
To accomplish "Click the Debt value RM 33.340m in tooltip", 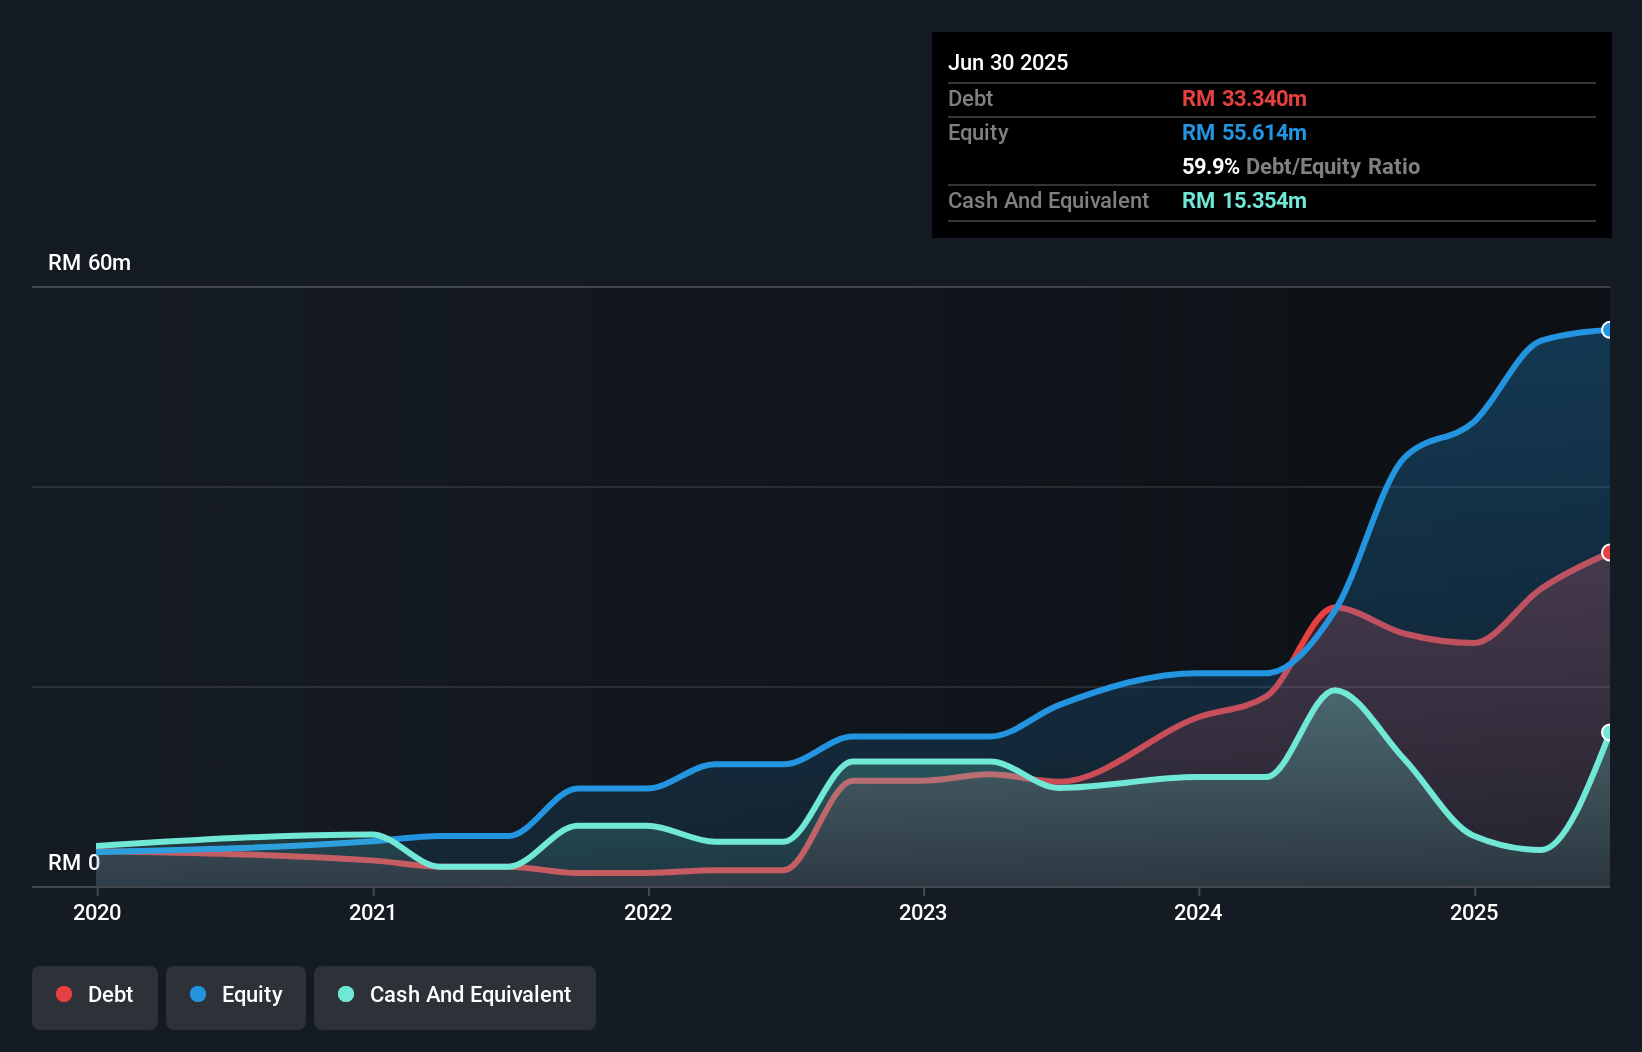I will point(1244,98).
